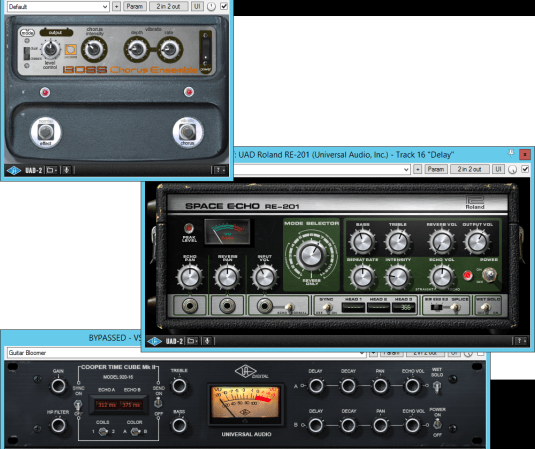The image size is (535, 449).
Task: Click the Boss vibrato rate knob
Action: coord(170,49)
